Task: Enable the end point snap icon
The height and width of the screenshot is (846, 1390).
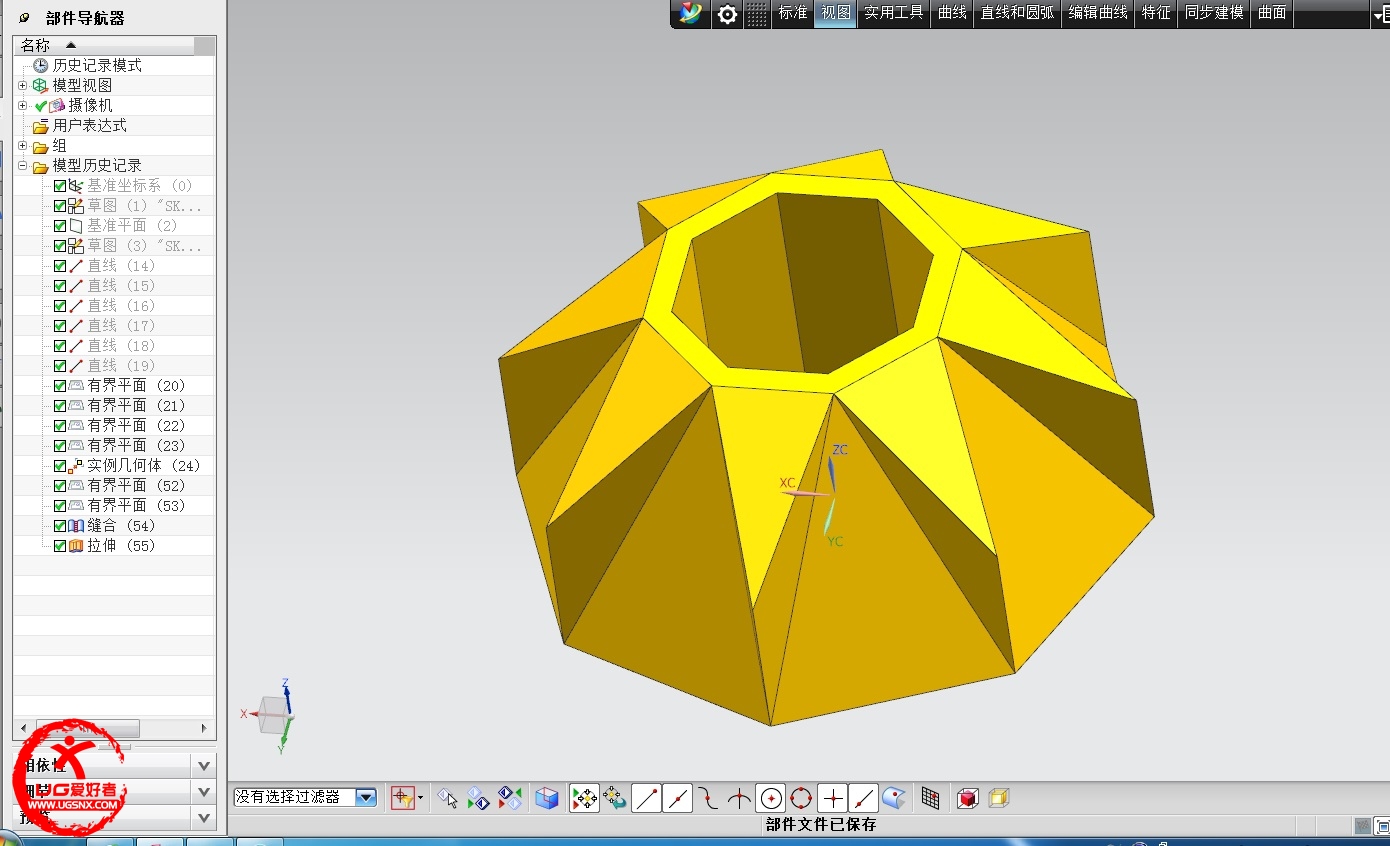Action: click(x=646, y=798)
